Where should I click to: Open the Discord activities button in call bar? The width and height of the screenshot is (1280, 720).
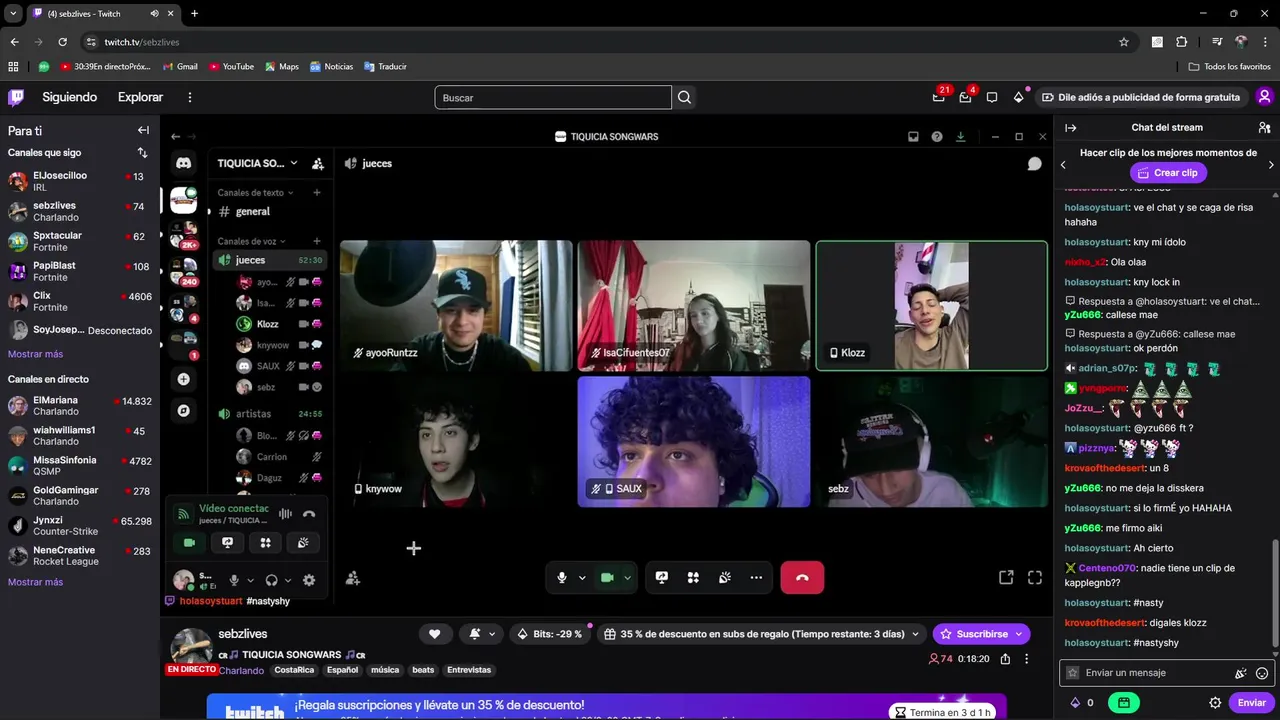(693, 577)
